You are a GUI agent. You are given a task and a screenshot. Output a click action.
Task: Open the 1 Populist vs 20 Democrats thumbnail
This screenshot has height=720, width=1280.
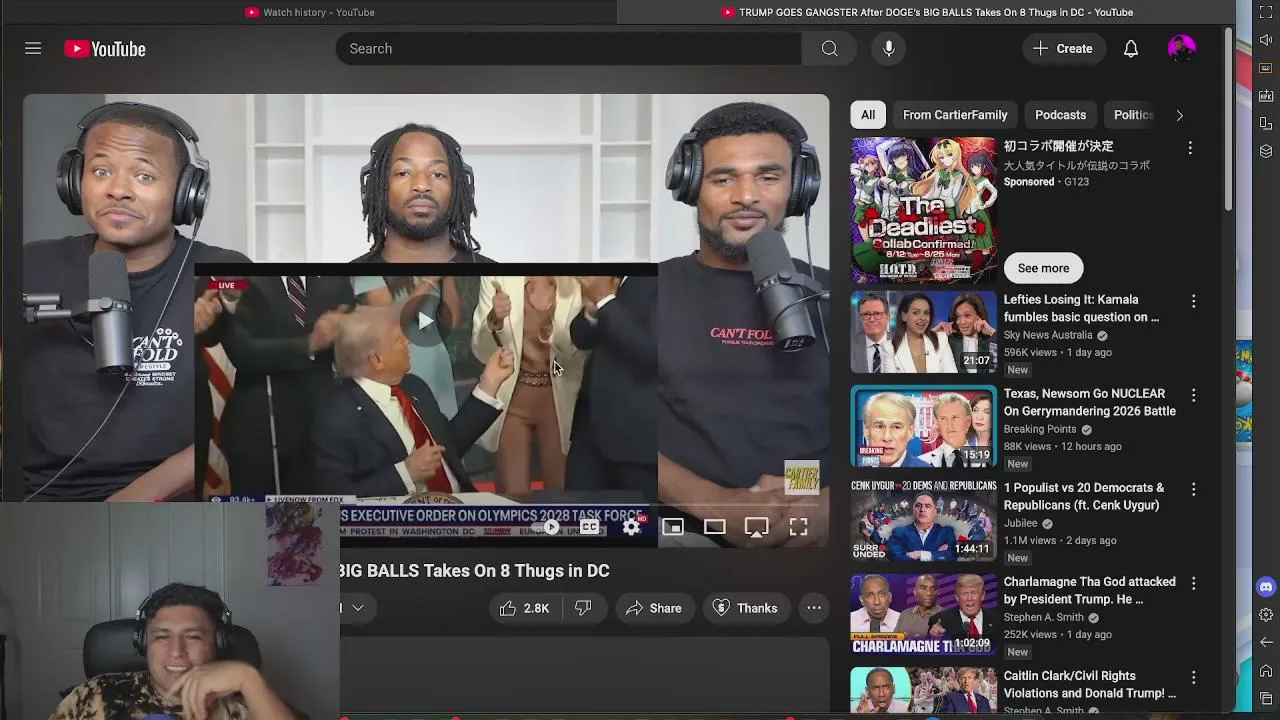tap(924, 520)
